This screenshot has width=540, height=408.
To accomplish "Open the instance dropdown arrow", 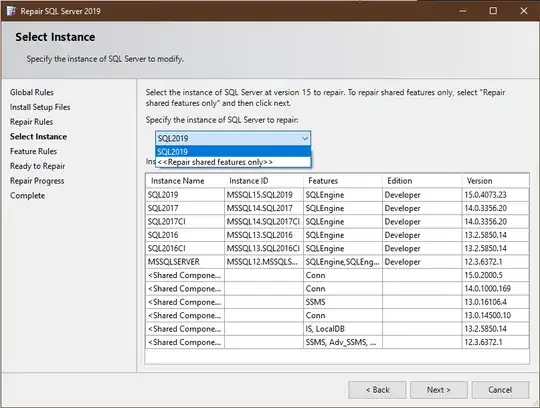I will point(305,138).
